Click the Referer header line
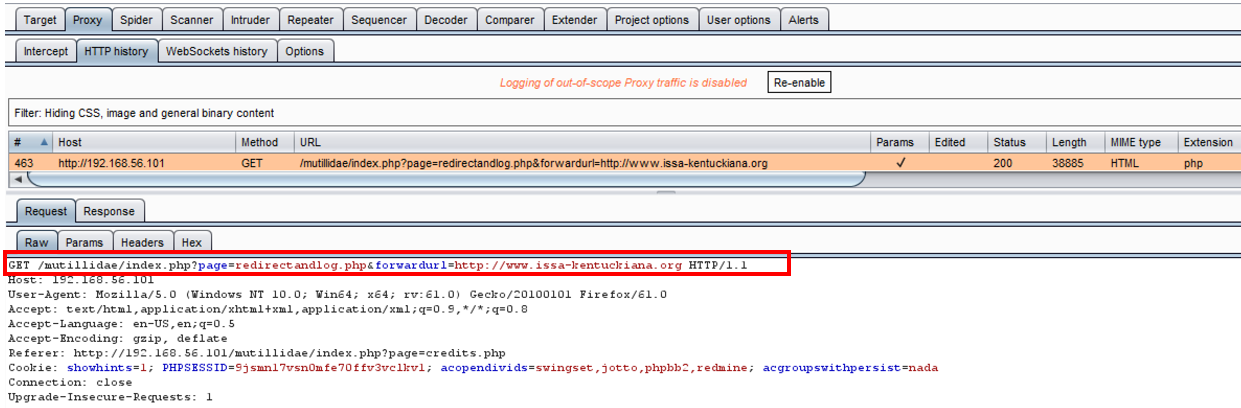Viewport: 1241px width, 408px height. [257, 353]
